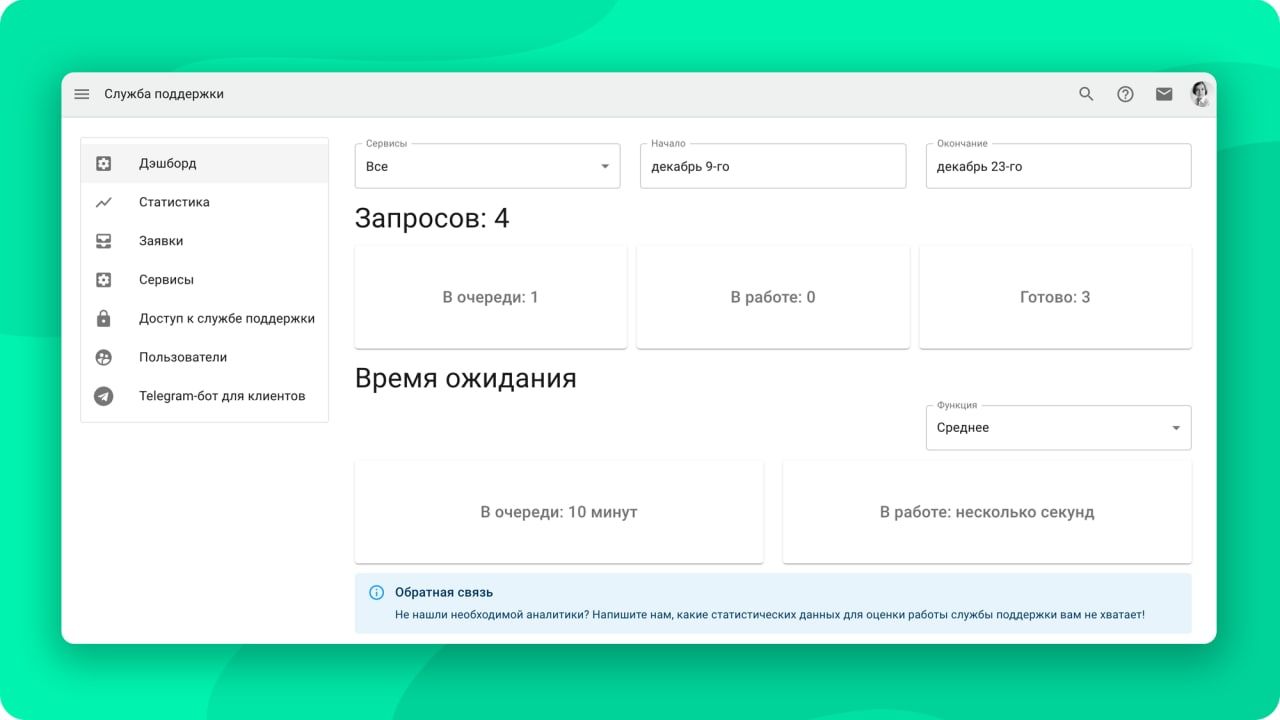
Task: Go to Дэшборд menu item
Action: [x=204, y=163]
